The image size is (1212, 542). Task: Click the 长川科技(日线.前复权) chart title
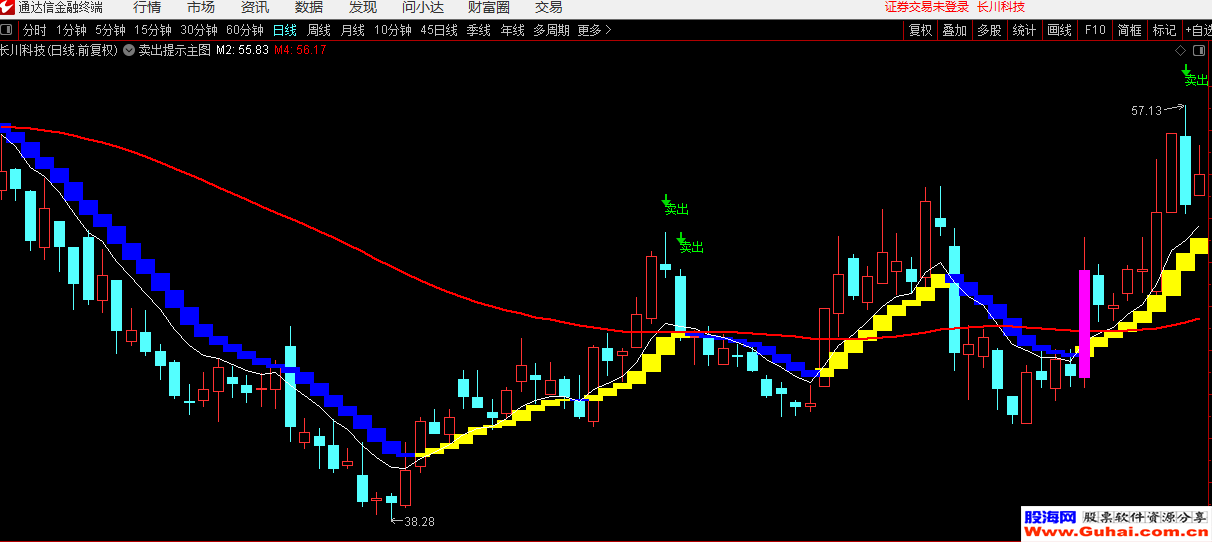[x=59, y=49]
